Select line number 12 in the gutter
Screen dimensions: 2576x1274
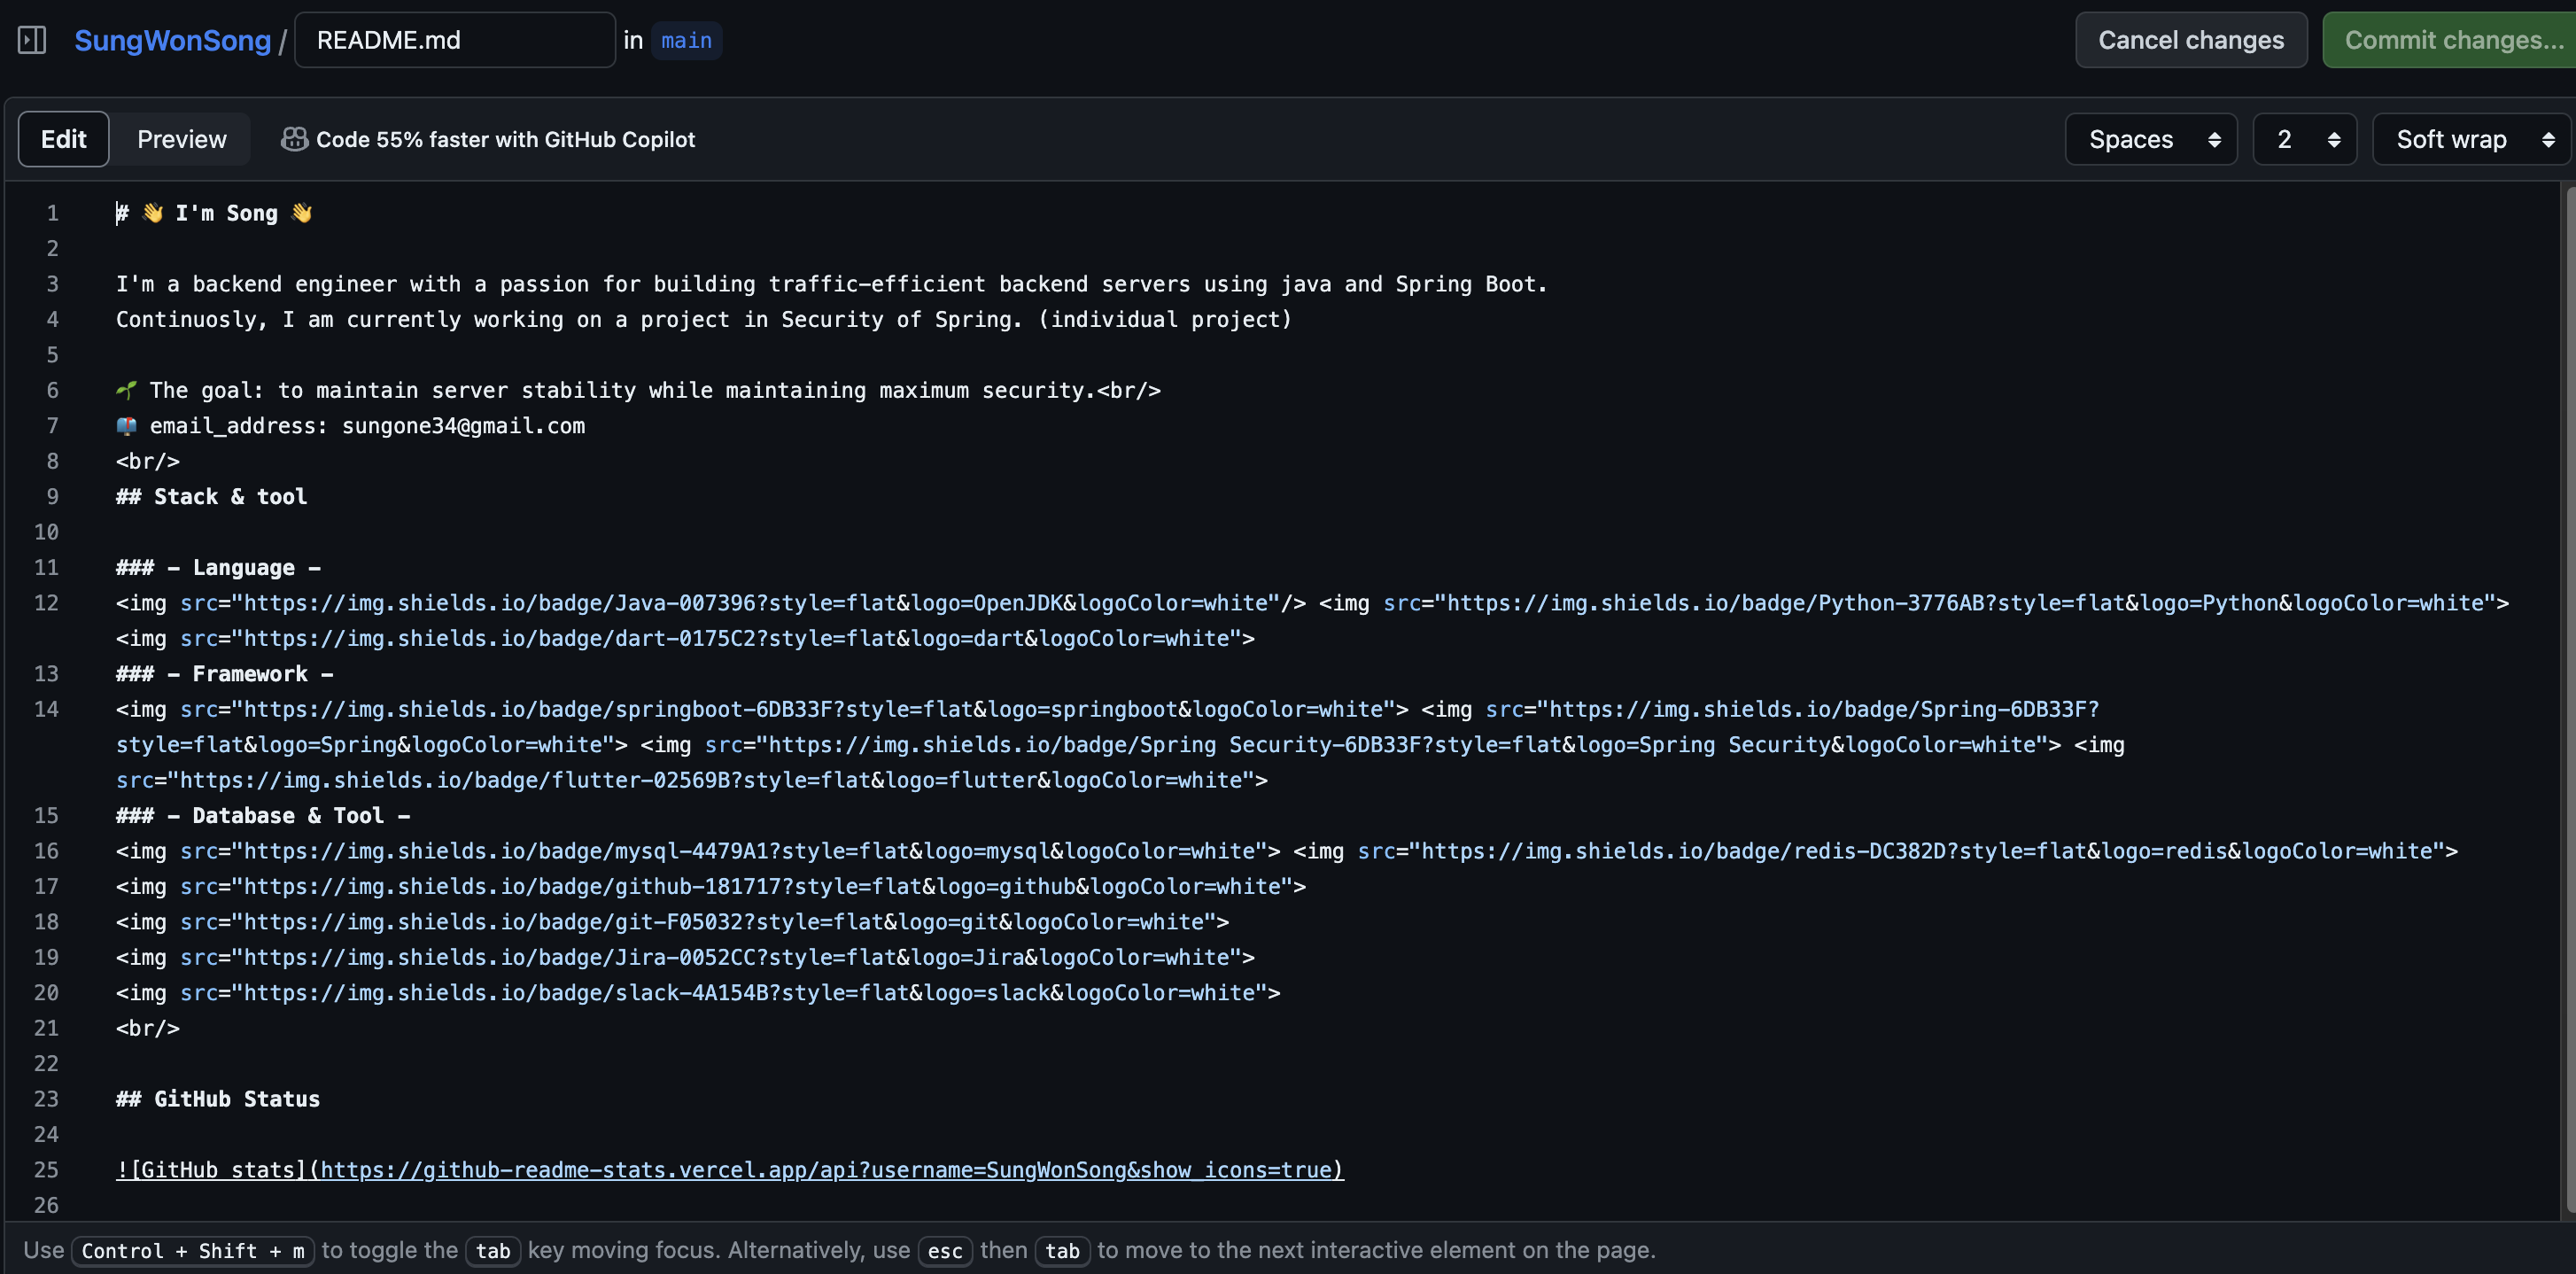point(46,603)
